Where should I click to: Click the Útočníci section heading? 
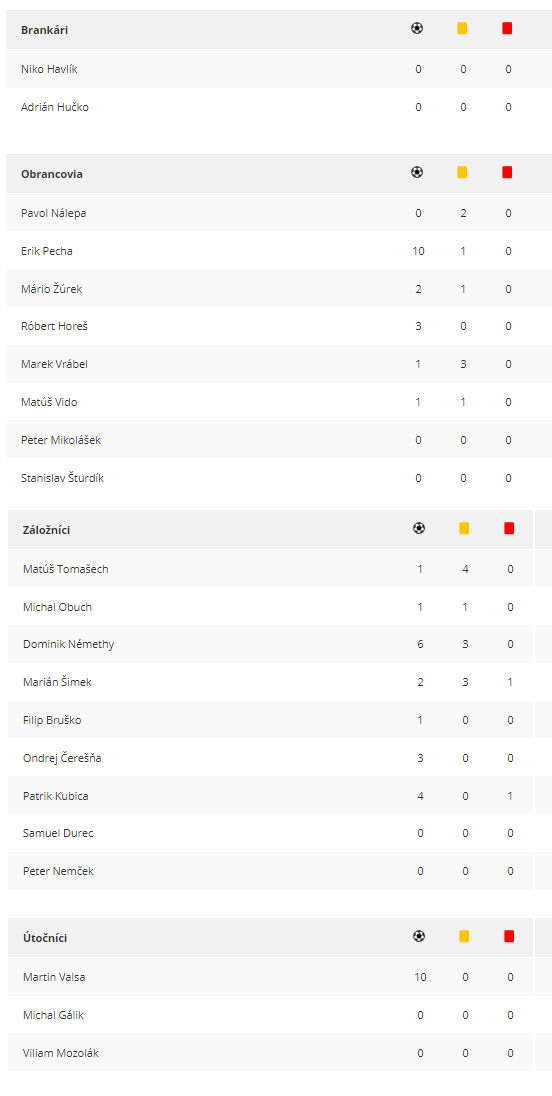[x=45, y=938]
